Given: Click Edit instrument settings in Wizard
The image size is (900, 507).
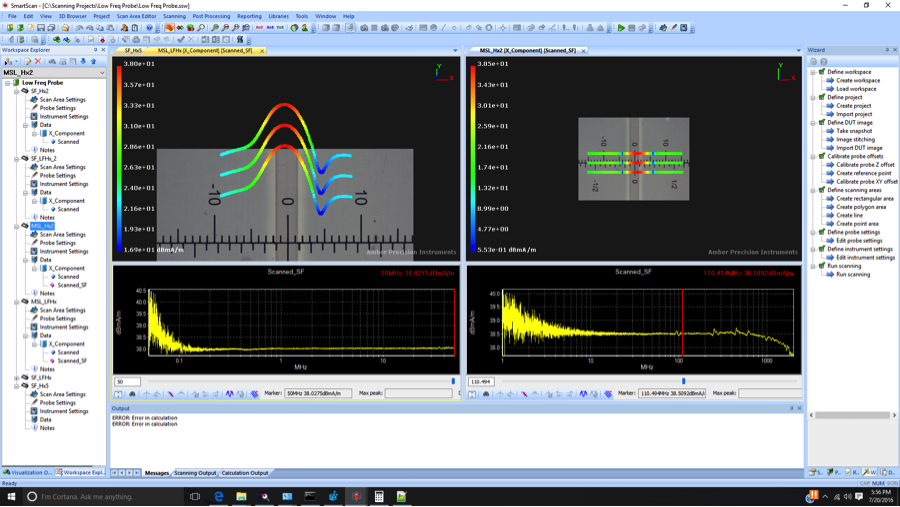Looking at the screenshot, I should (x=864, y=258).
